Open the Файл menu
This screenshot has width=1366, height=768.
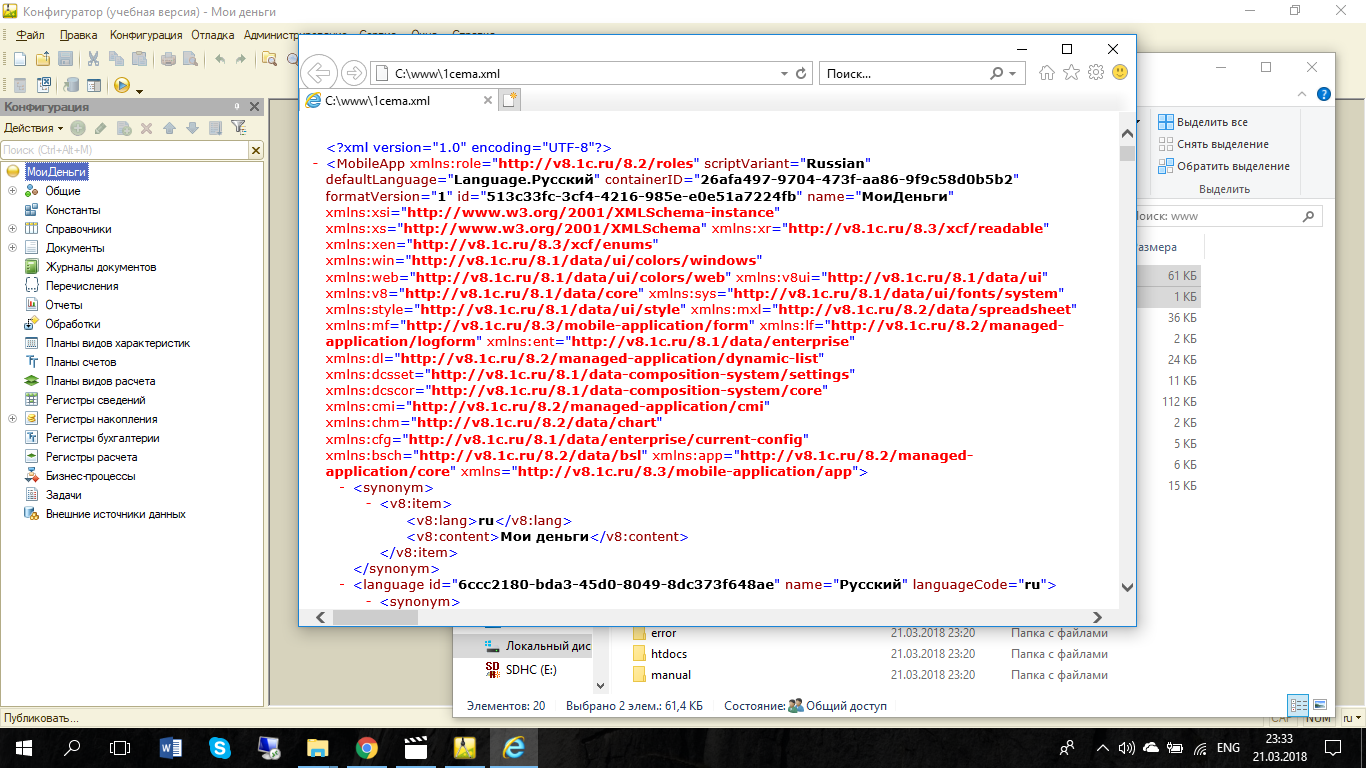30,35
